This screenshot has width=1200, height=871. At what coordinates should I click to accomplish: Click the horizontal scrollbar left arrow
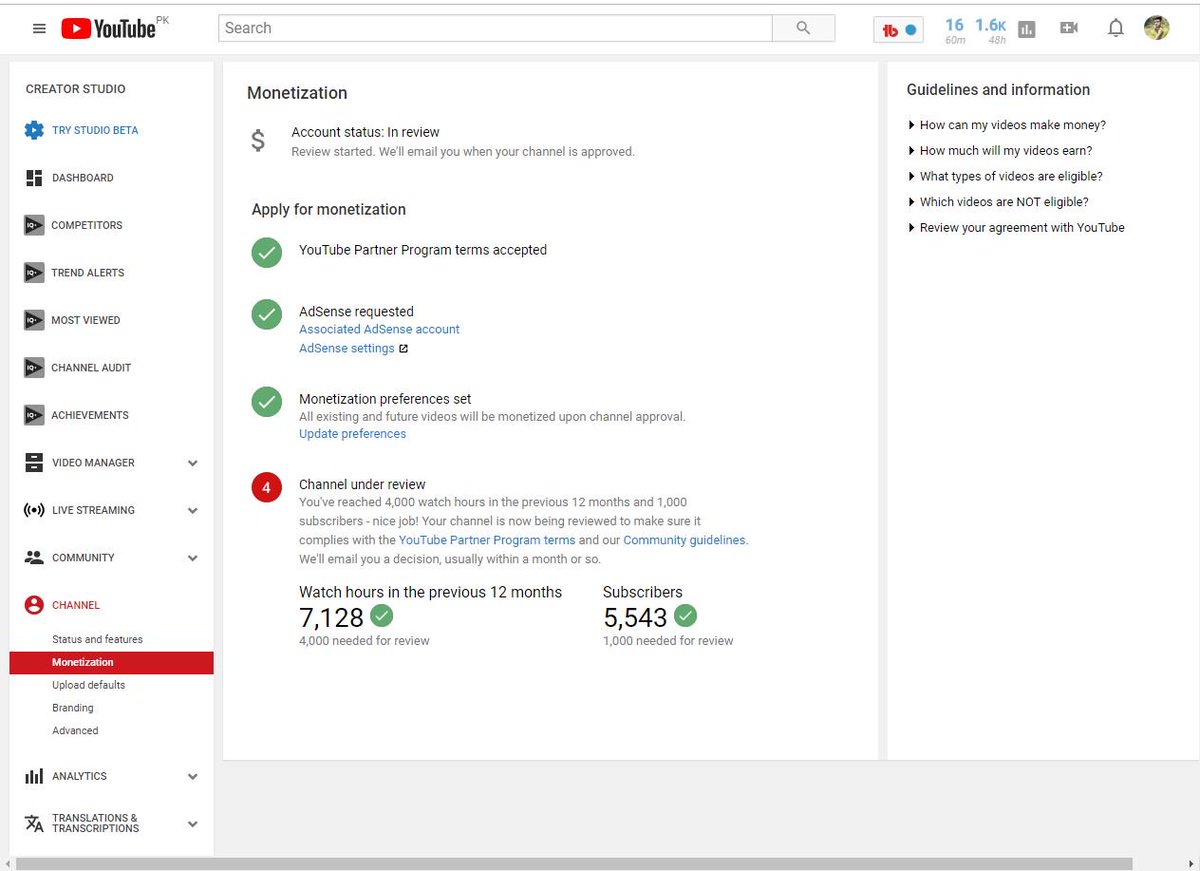pyautogui.click(x=8, y=863)
